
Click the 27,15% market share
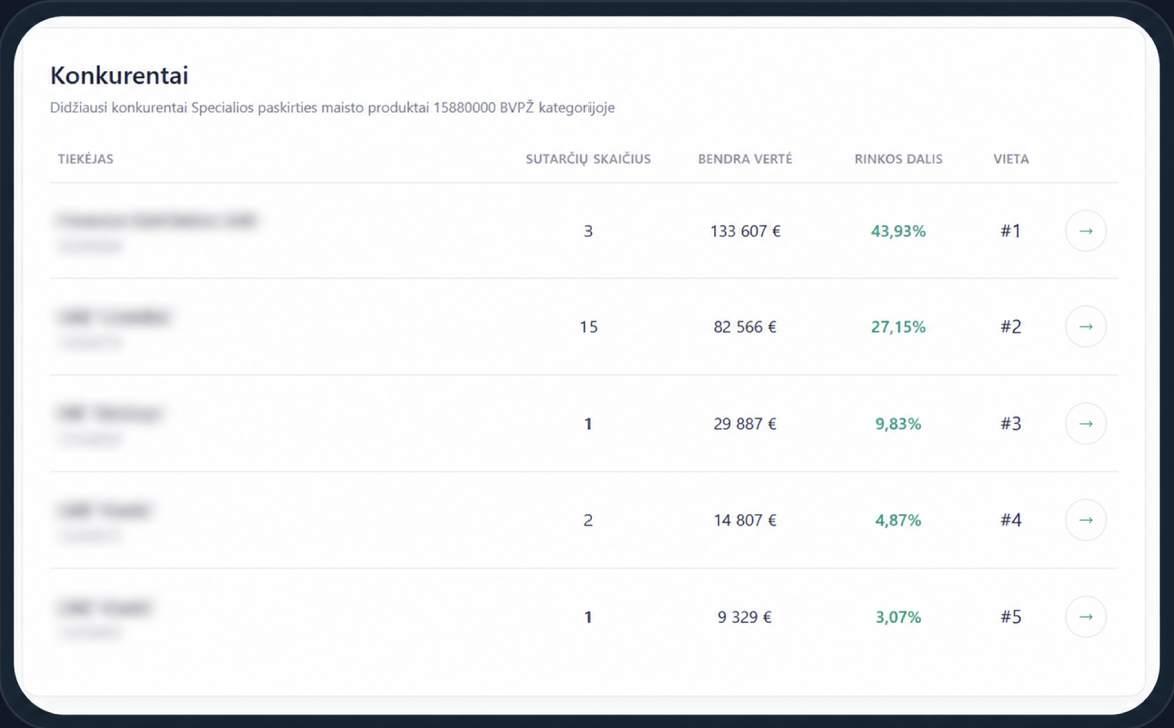click(x=898, y=327)
